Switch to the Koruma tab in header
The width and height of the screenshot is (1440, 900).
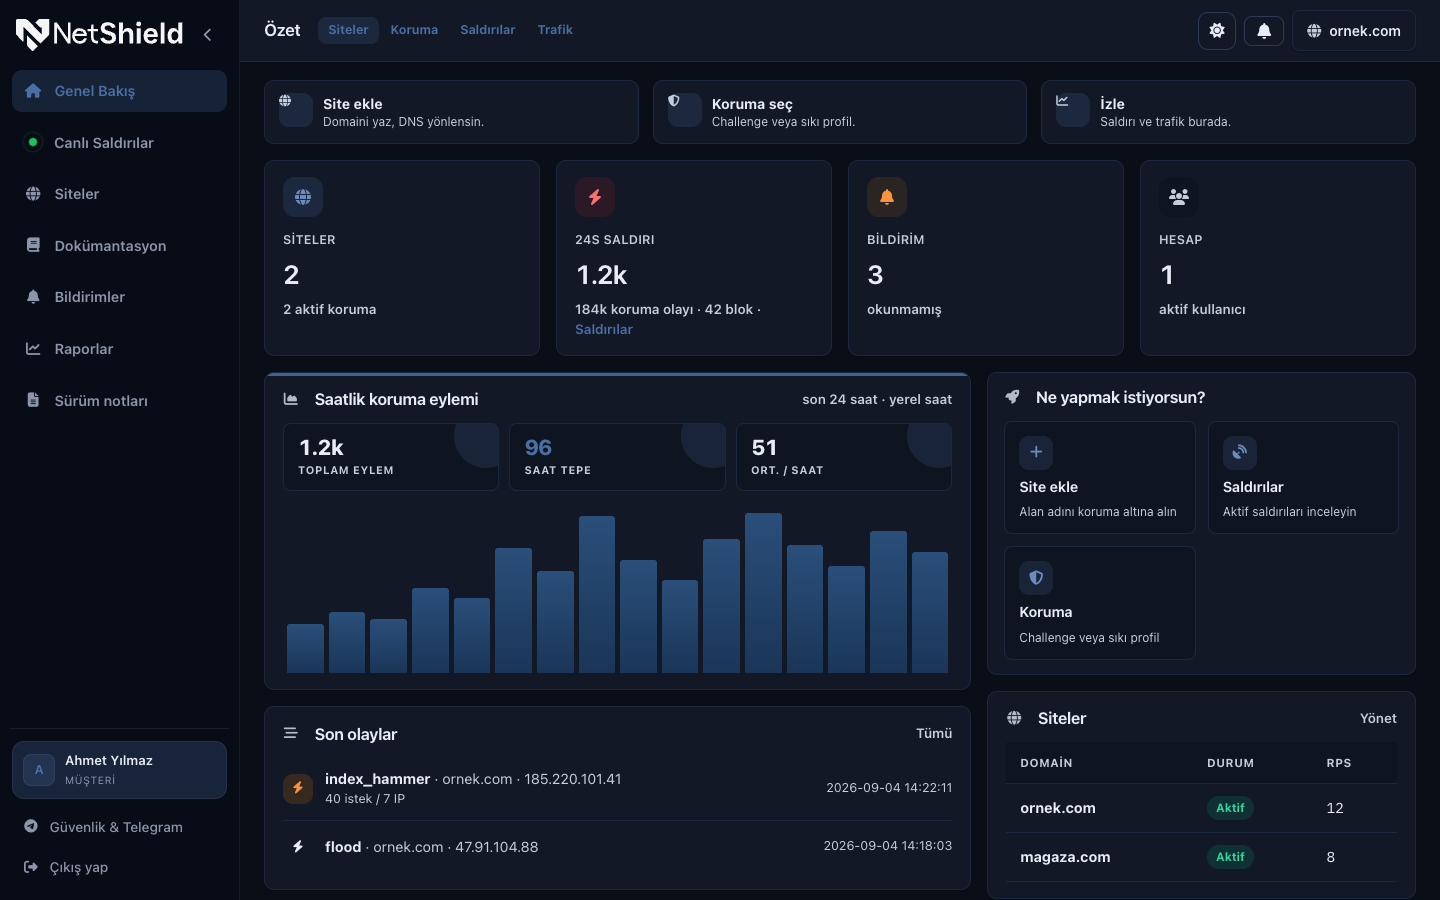[414, 30]
